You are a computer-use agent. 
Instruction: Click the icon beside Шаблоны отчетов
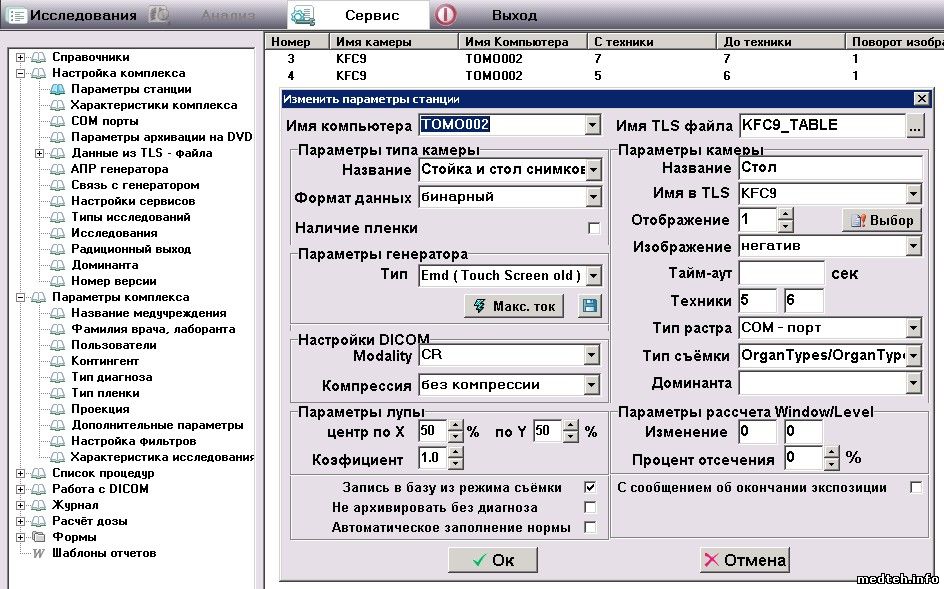pyautogui.click(x=39, y=553)
